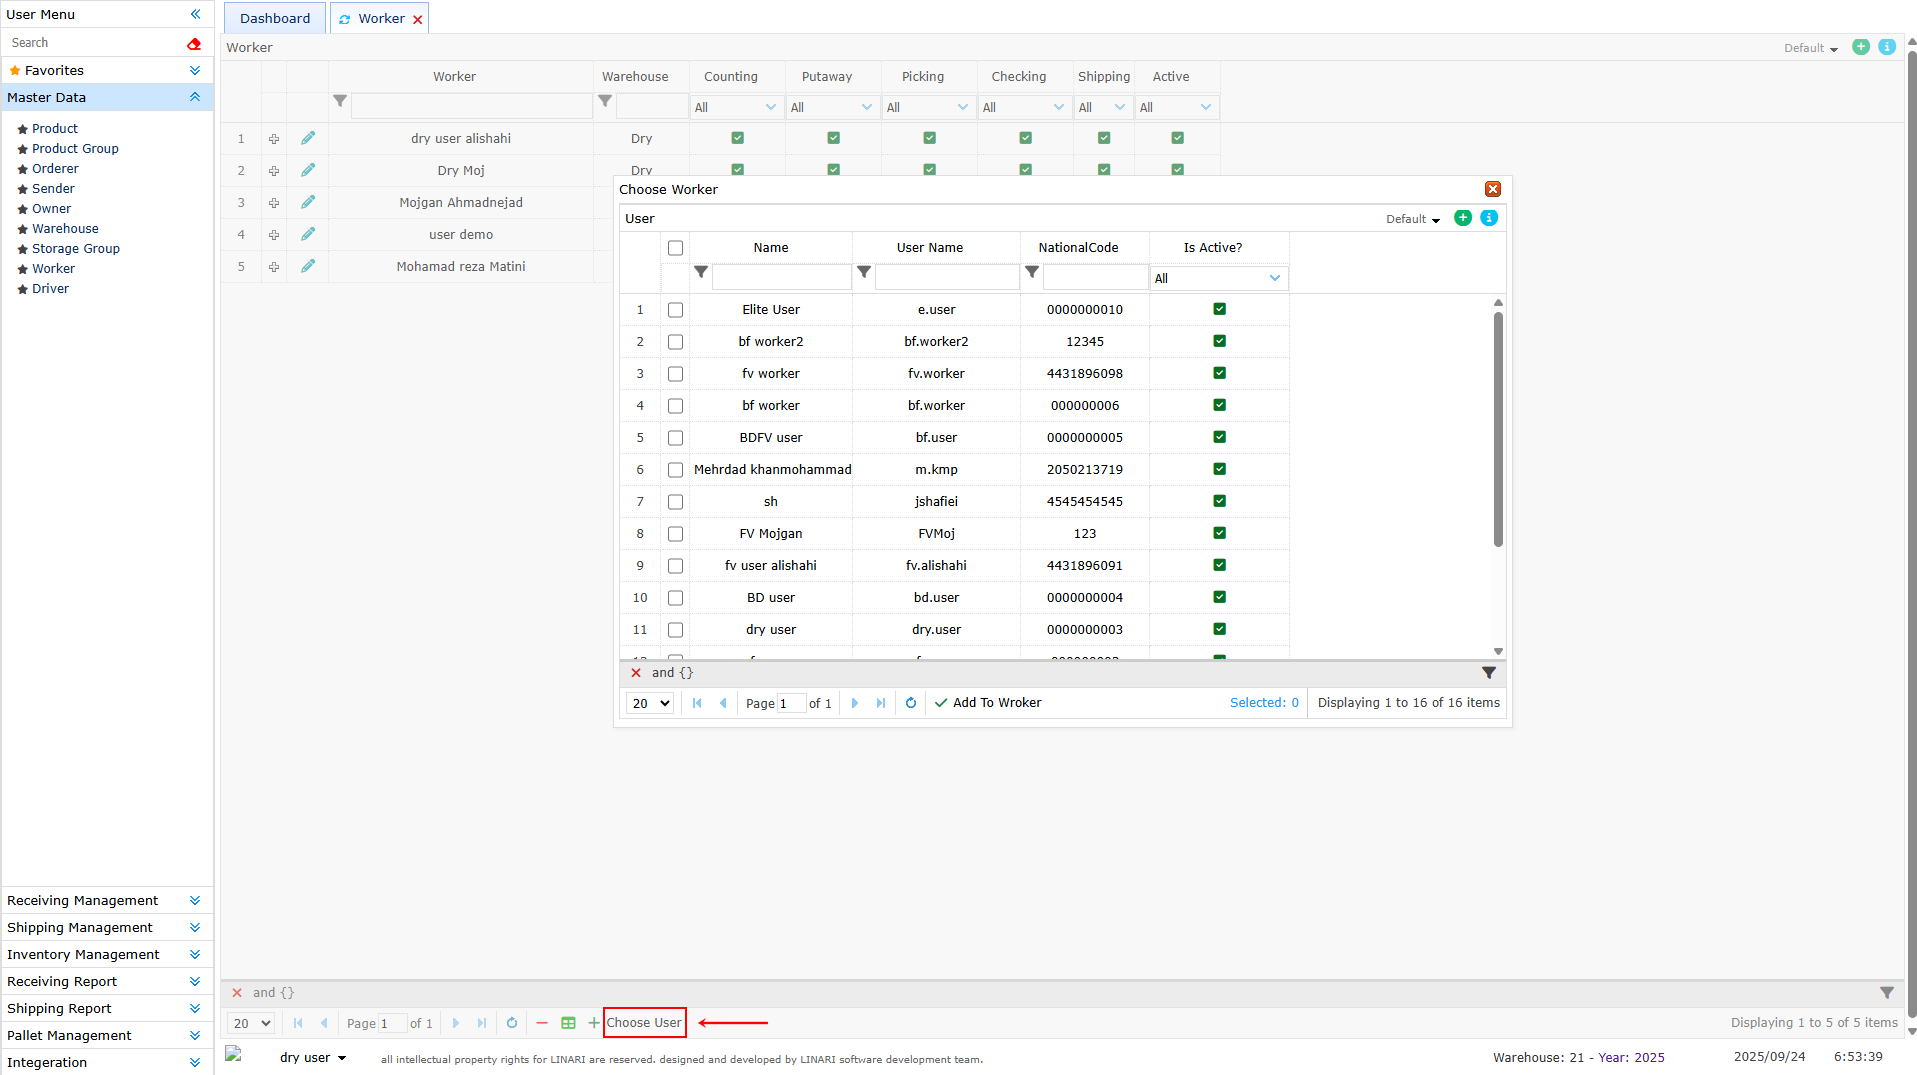Go to next page in Choose Worker dialog
Screen dimensions: 1917x1075
(855, 703)
